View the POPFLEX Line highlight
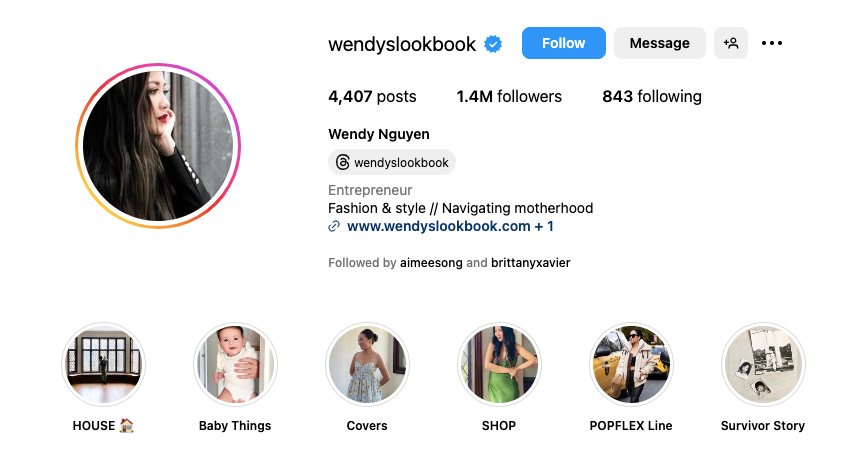The height and width of the screenshot is (455, 858). 631,365
